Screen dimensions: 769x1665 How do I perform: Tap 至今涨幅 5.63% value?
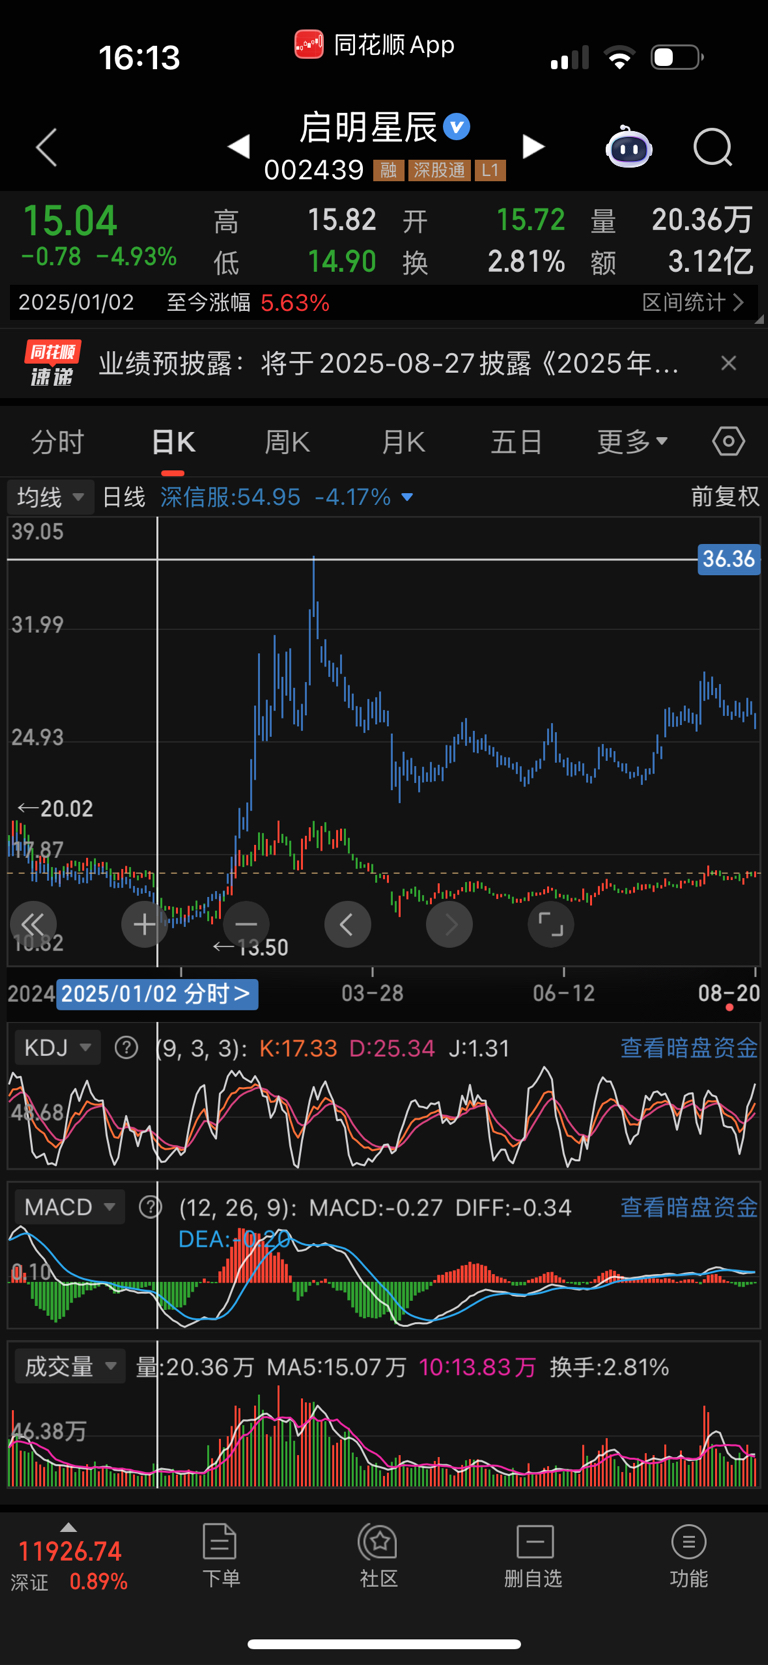coord(295,302)
